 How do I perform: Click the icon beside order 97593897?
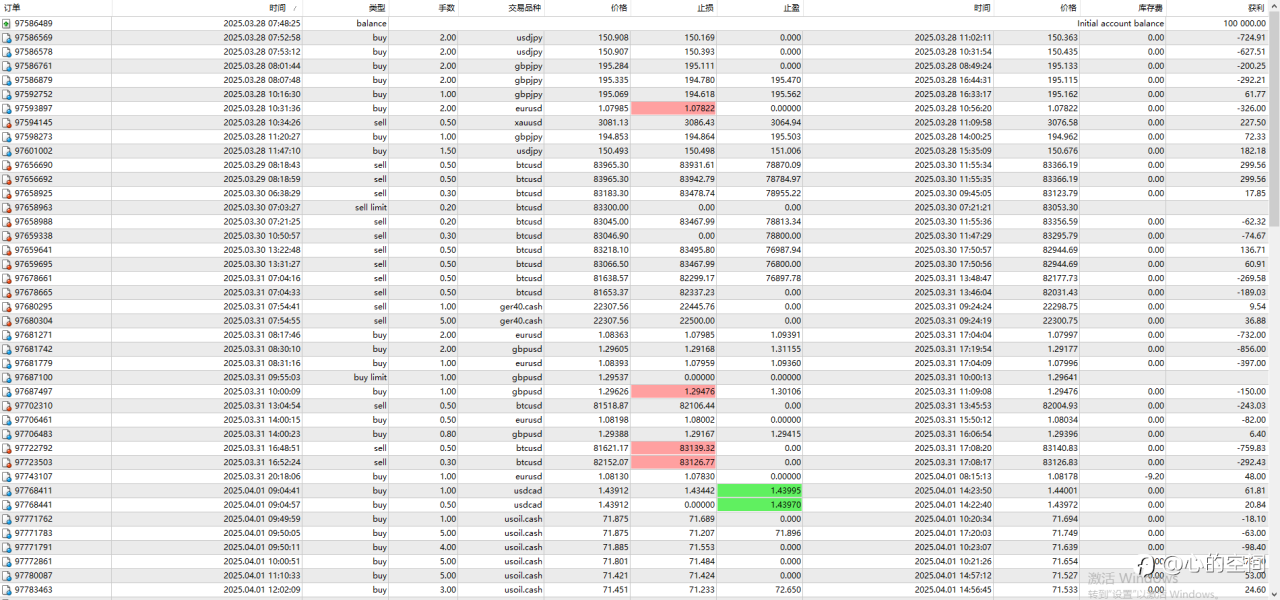[7, 108]
